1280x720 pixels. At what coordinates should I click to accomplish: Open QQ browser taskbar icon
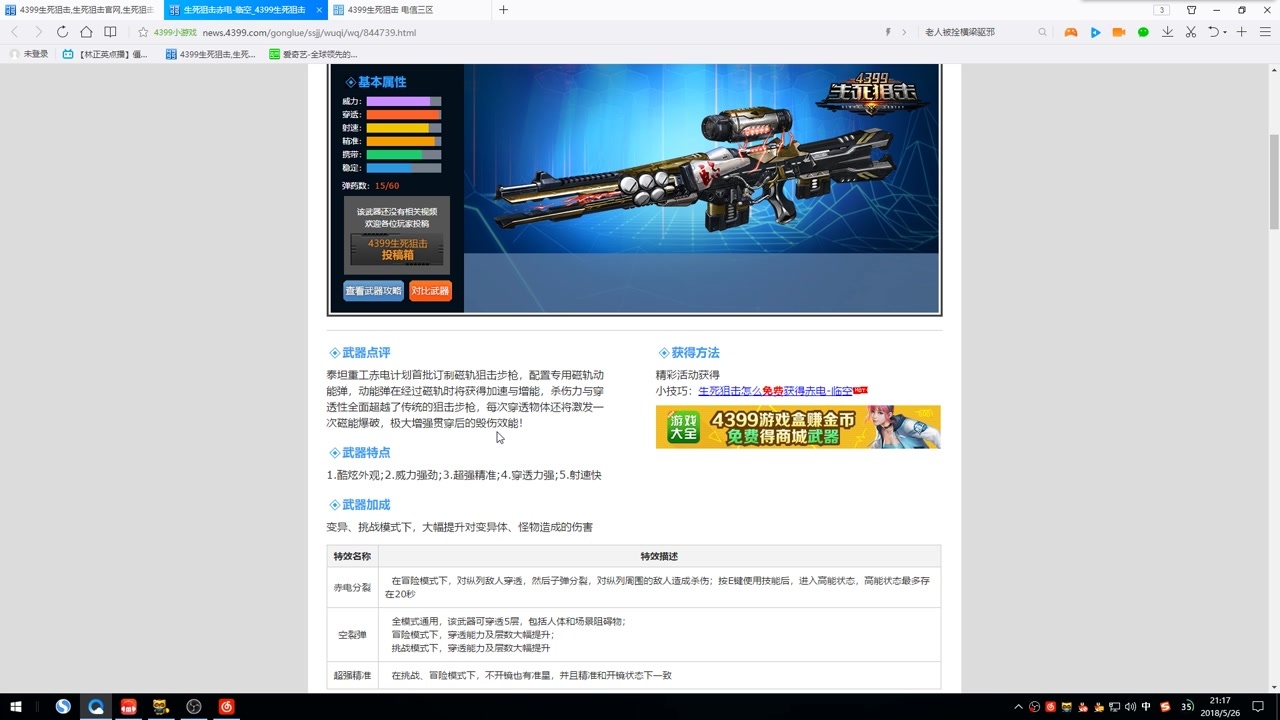pos(96,706)
